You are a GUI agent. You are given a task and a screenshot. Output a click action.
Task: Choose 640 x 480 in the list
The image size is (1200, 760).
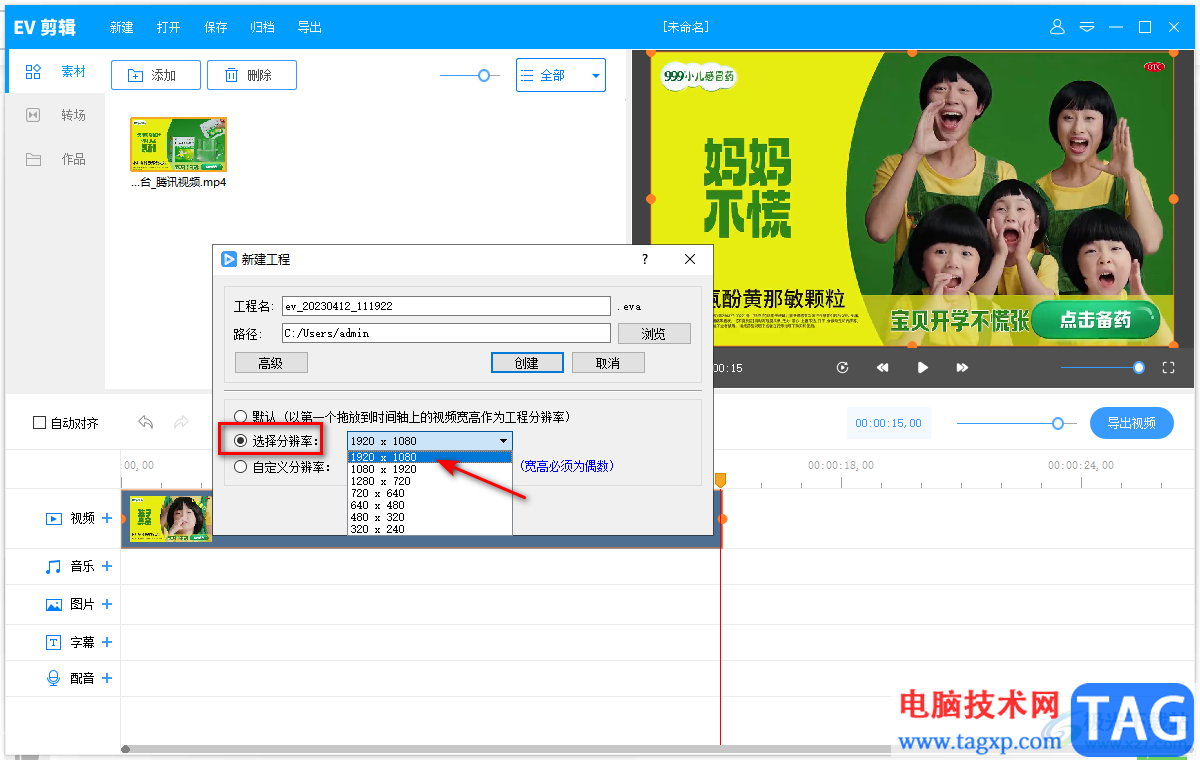point(430,505)
